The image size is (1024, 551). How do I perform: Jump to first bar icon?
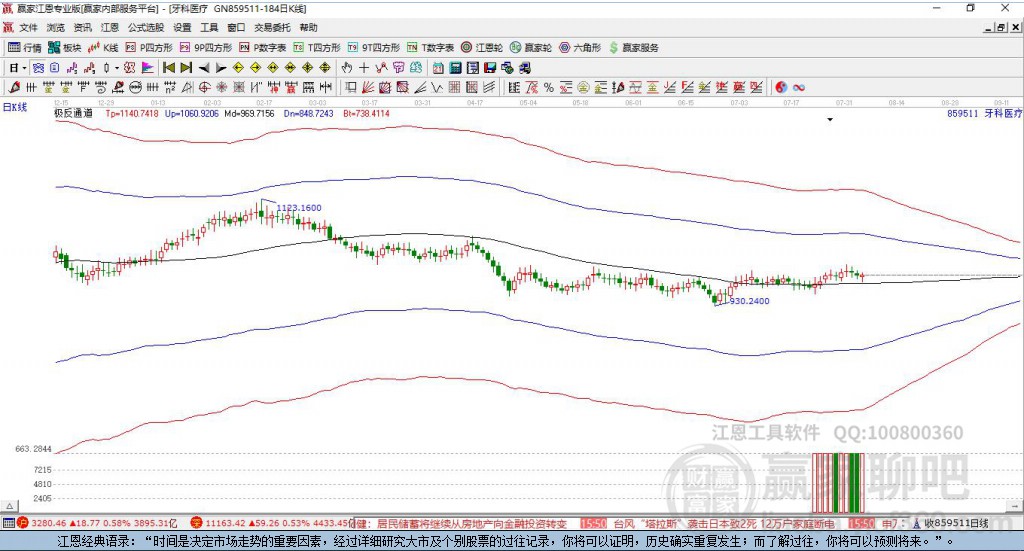(x=169, y=68)
